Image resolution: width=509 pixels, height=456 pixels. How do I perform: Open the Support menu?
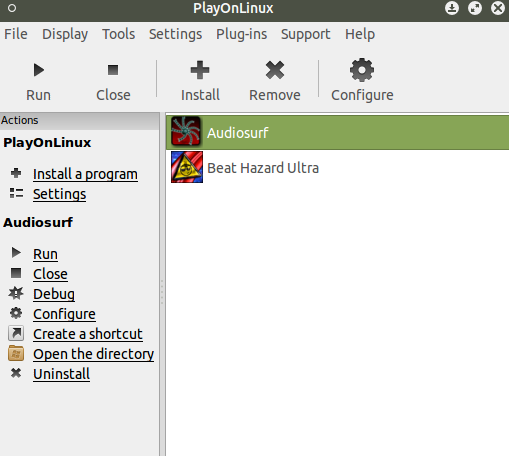click(306, 34)
